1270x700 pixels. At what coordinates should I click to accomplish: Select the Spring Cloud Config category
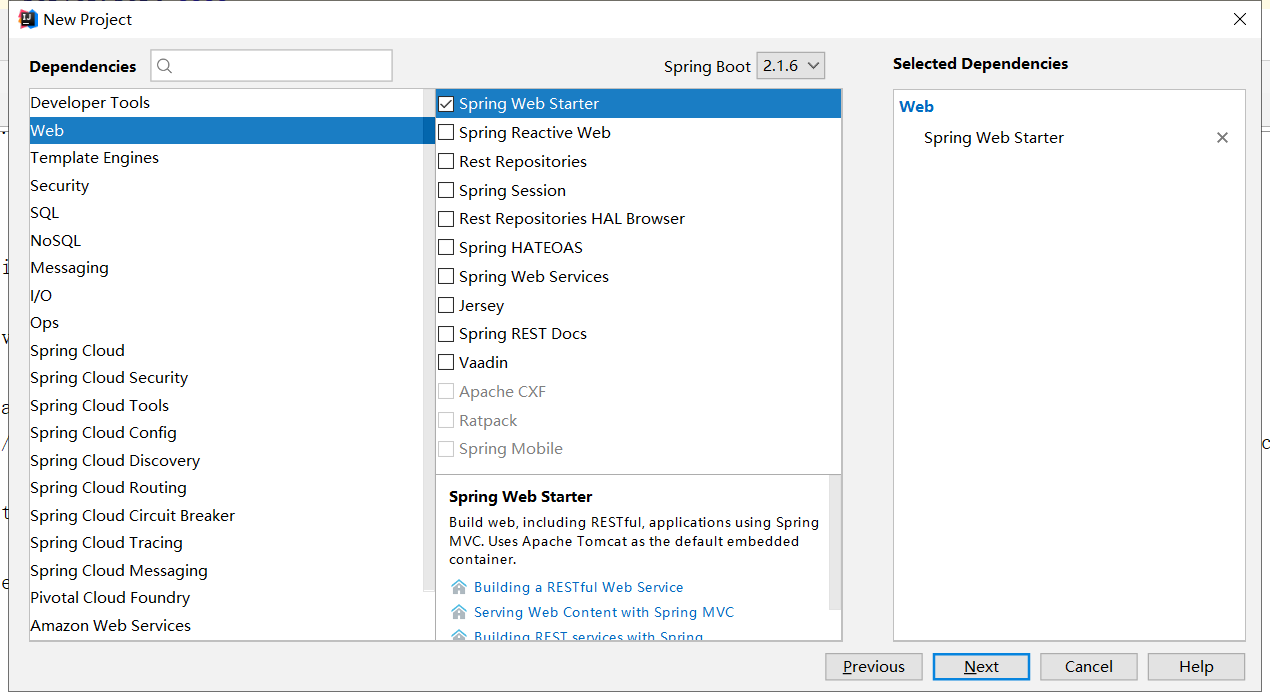[x=103, y=432]
